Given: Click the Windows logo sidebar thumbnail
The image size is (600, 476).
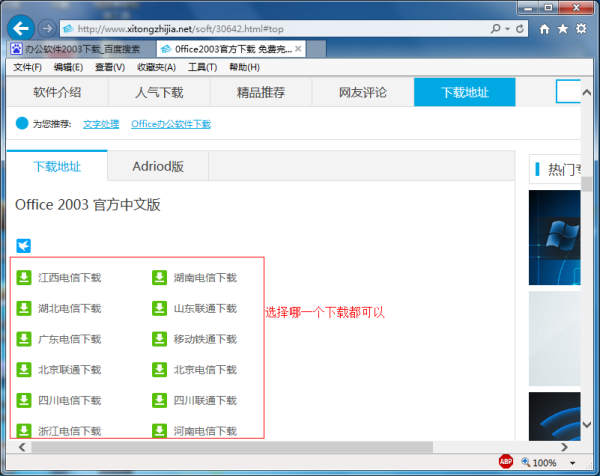Looking at the screenshot, I should (x=554, y=237).
